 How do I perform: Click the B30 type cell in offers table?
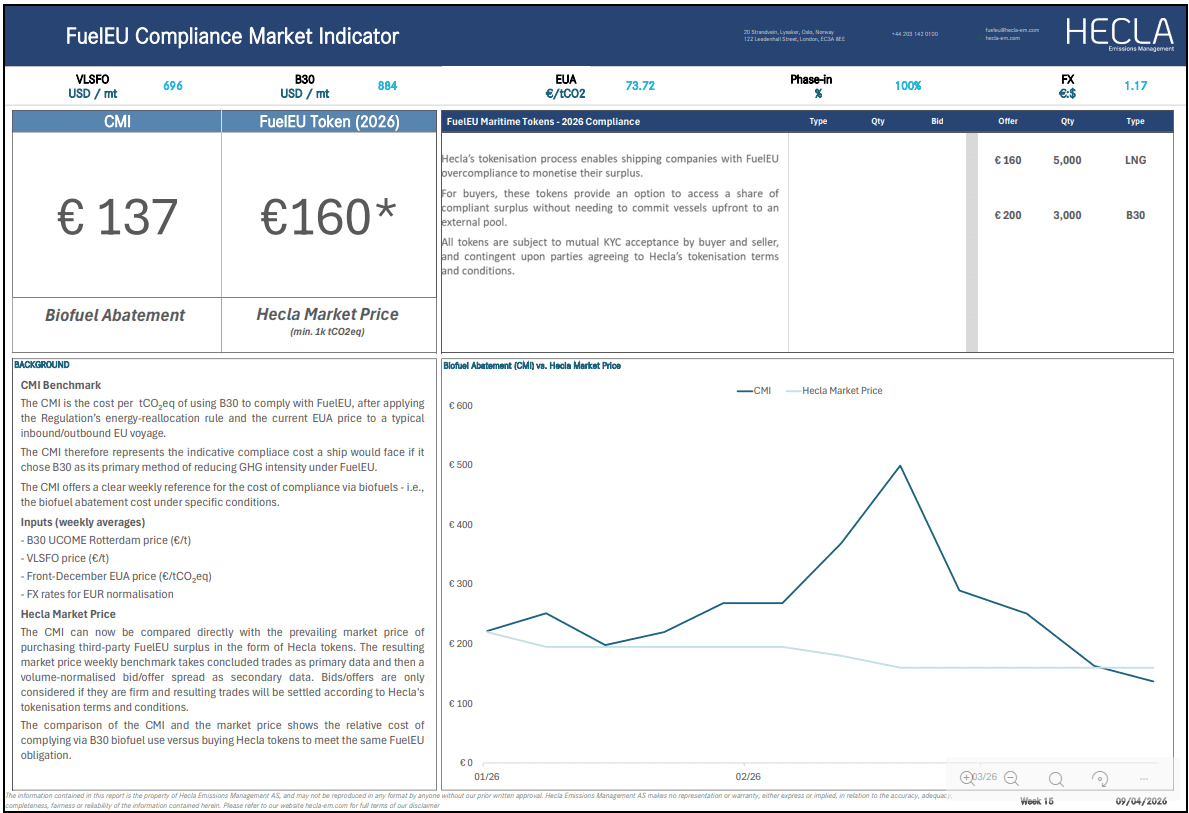tap(1135, 215)
